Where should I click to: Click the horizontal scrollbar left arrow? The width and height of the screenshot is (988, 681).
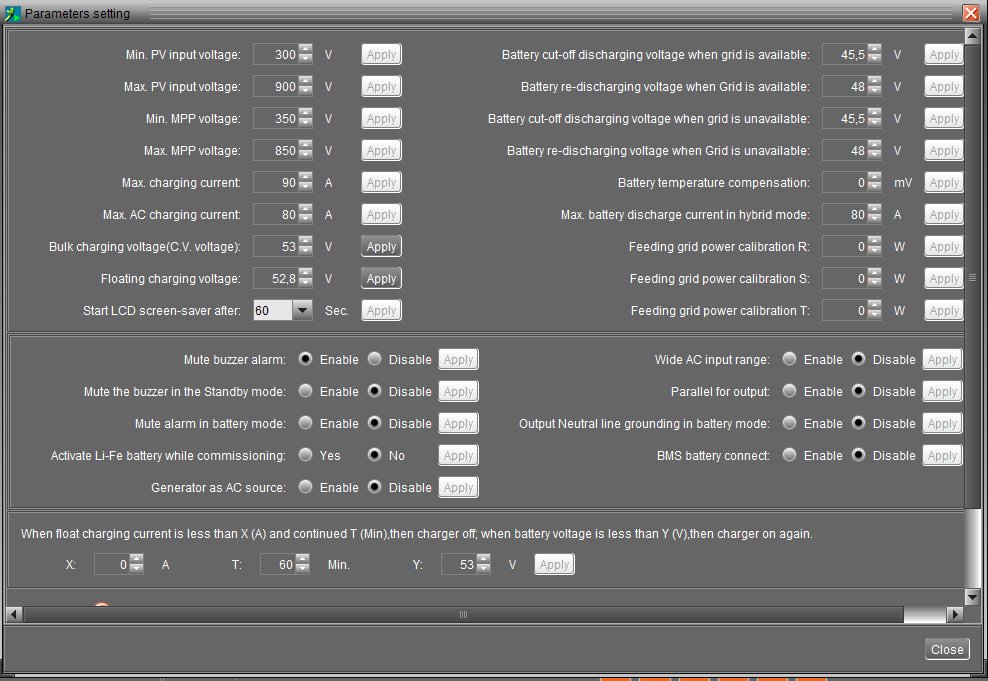[x=14, y=614]
